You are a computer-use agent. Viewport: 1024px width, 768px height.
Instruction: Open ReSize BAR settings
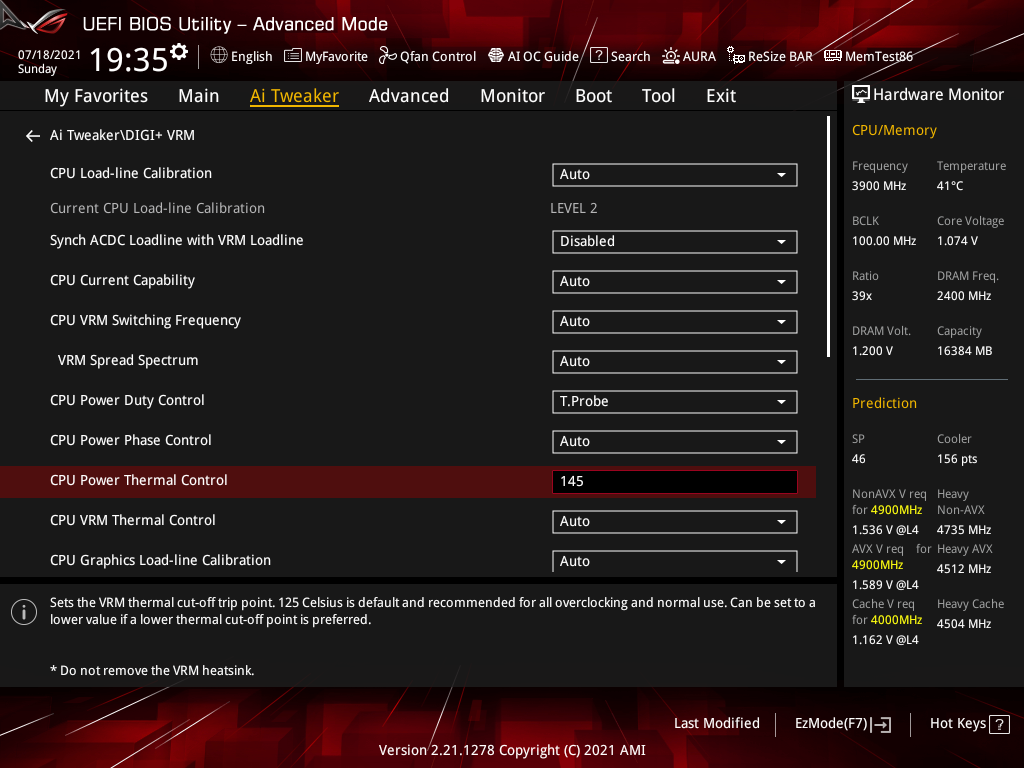coord(770,56)
